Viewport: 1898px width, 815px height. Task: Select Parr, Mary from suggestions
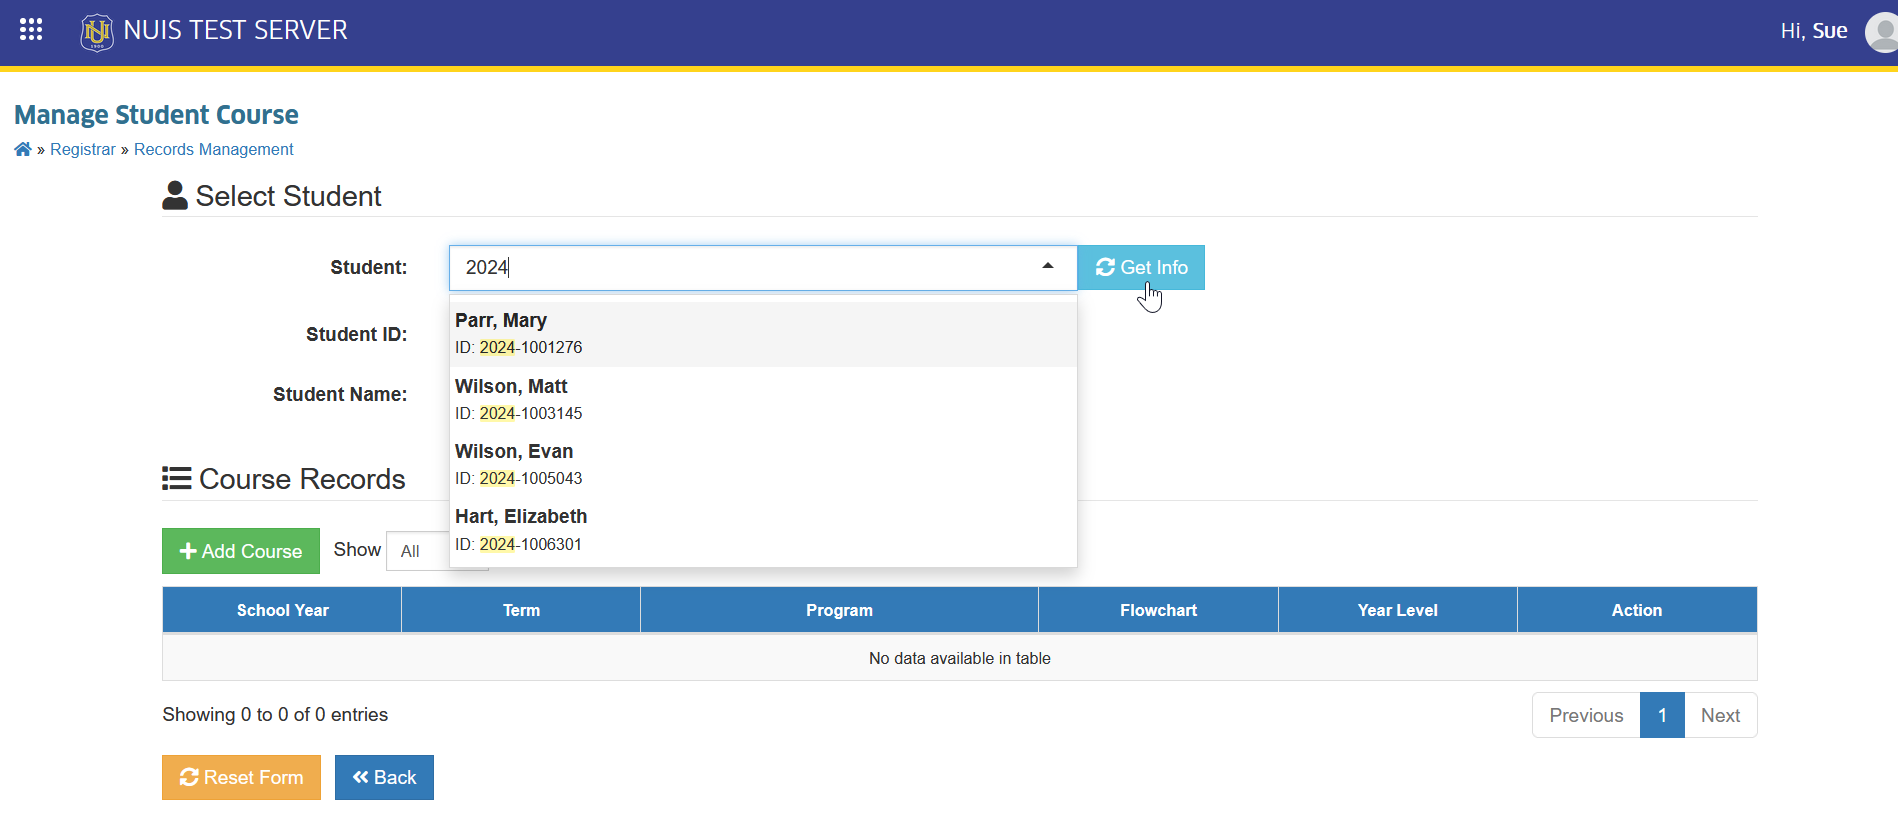(x=763, y=334)
